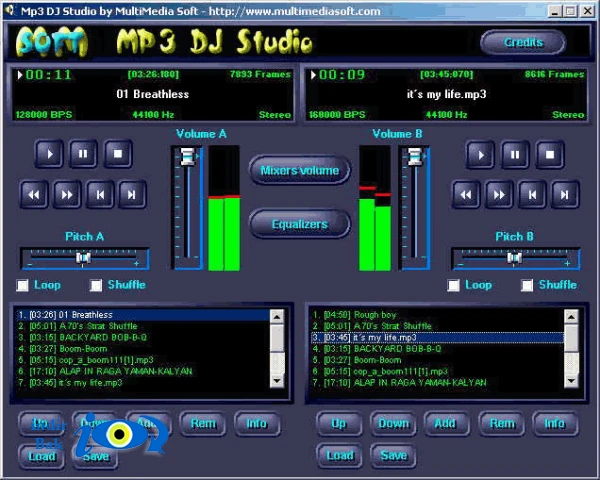Remove track with deck B Rem button
The height and width of the screenshot is (480, 600).
point(502,423)
